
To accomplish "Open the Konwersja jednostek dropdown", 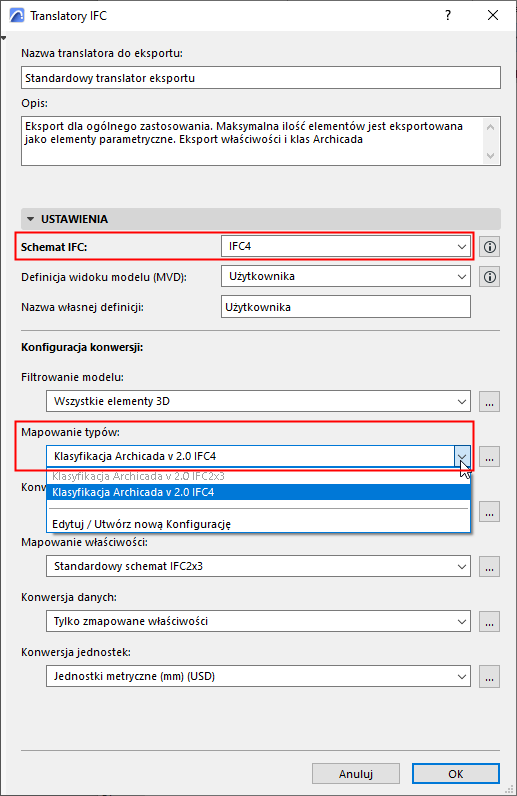I will 258,676.
